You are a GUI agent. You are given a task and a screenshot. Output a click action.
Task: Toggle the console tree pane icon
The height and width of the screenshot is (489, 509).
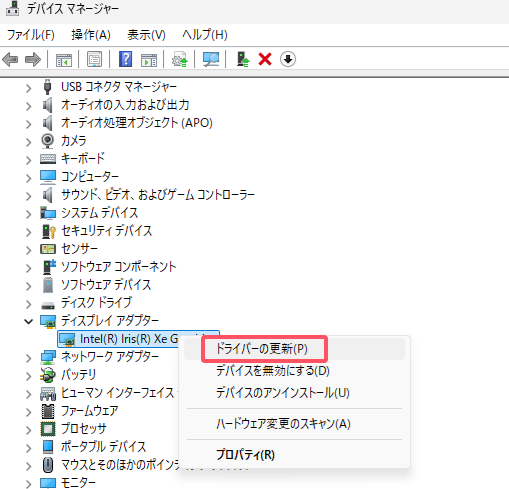(x=63, y=60)
